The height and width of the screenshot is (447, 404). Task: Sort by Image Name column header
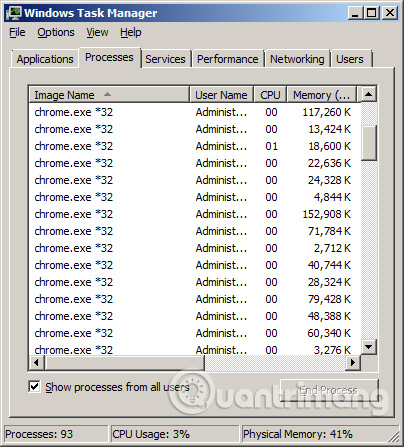(x=109, y=95)
